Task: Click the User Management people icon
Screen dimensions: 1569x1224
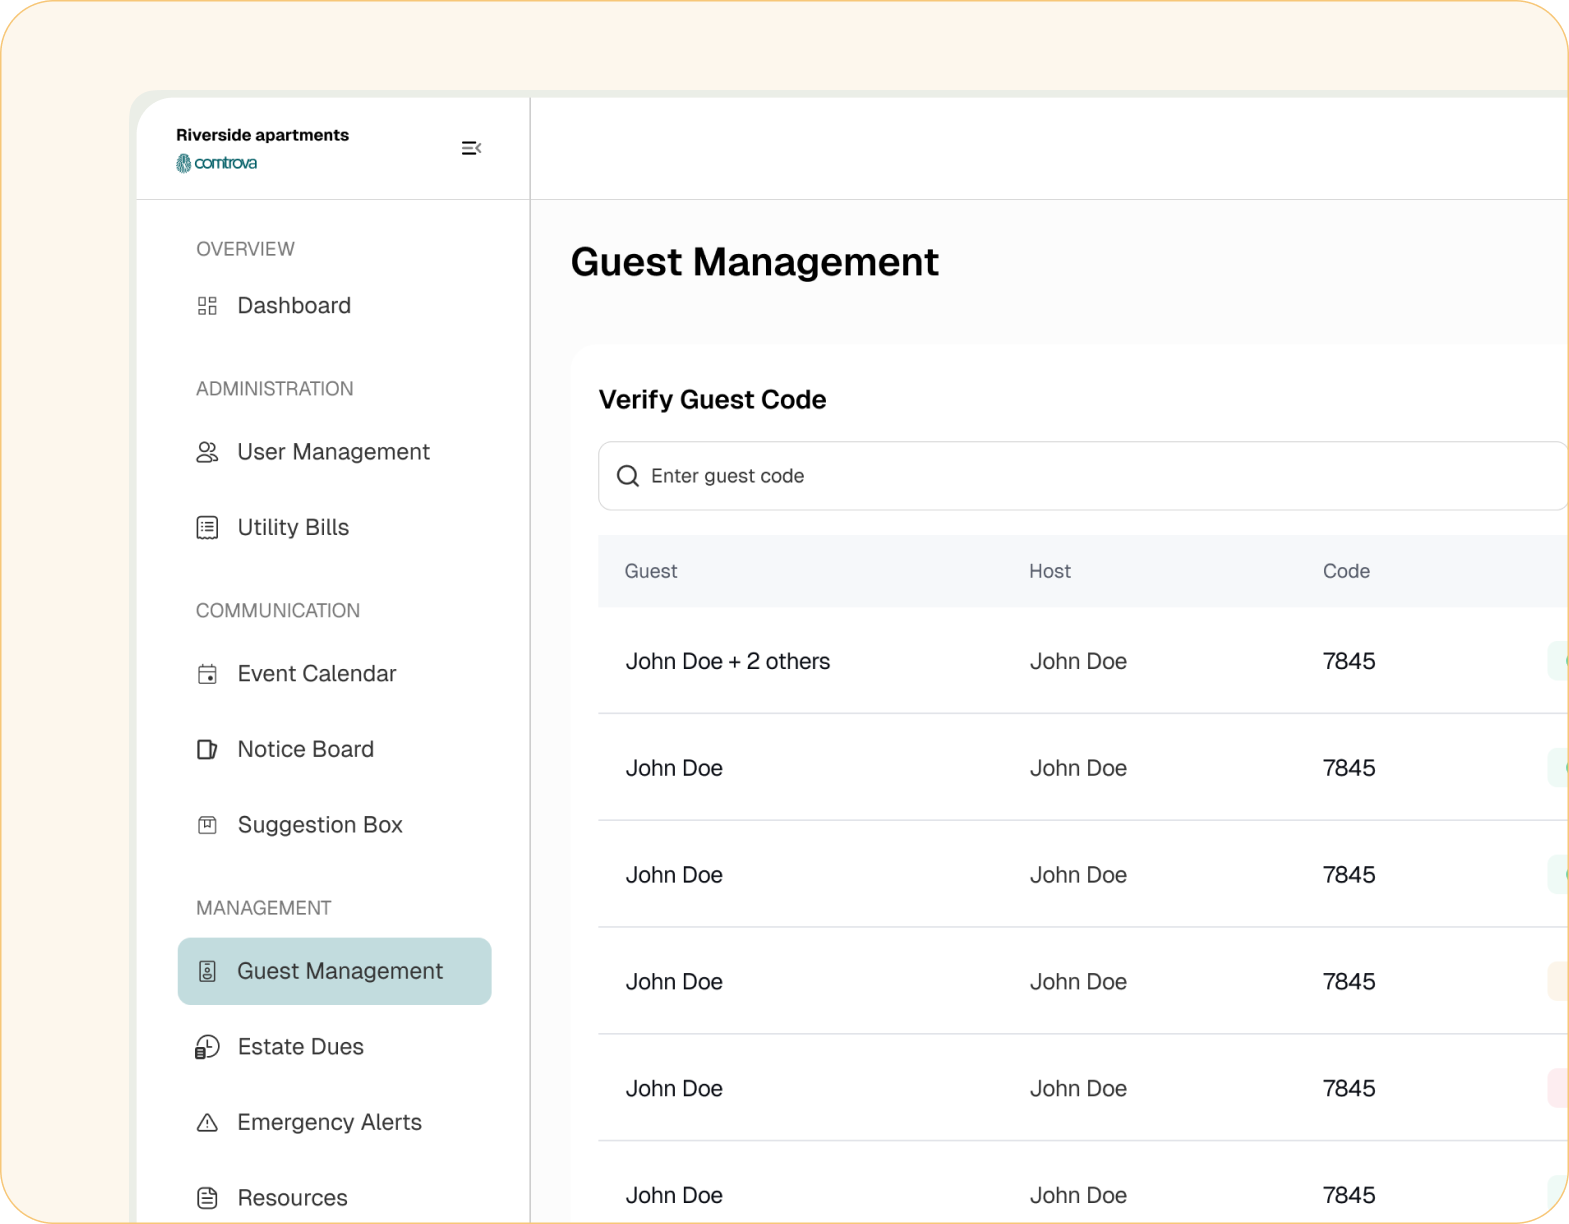Action: (207, 452)
